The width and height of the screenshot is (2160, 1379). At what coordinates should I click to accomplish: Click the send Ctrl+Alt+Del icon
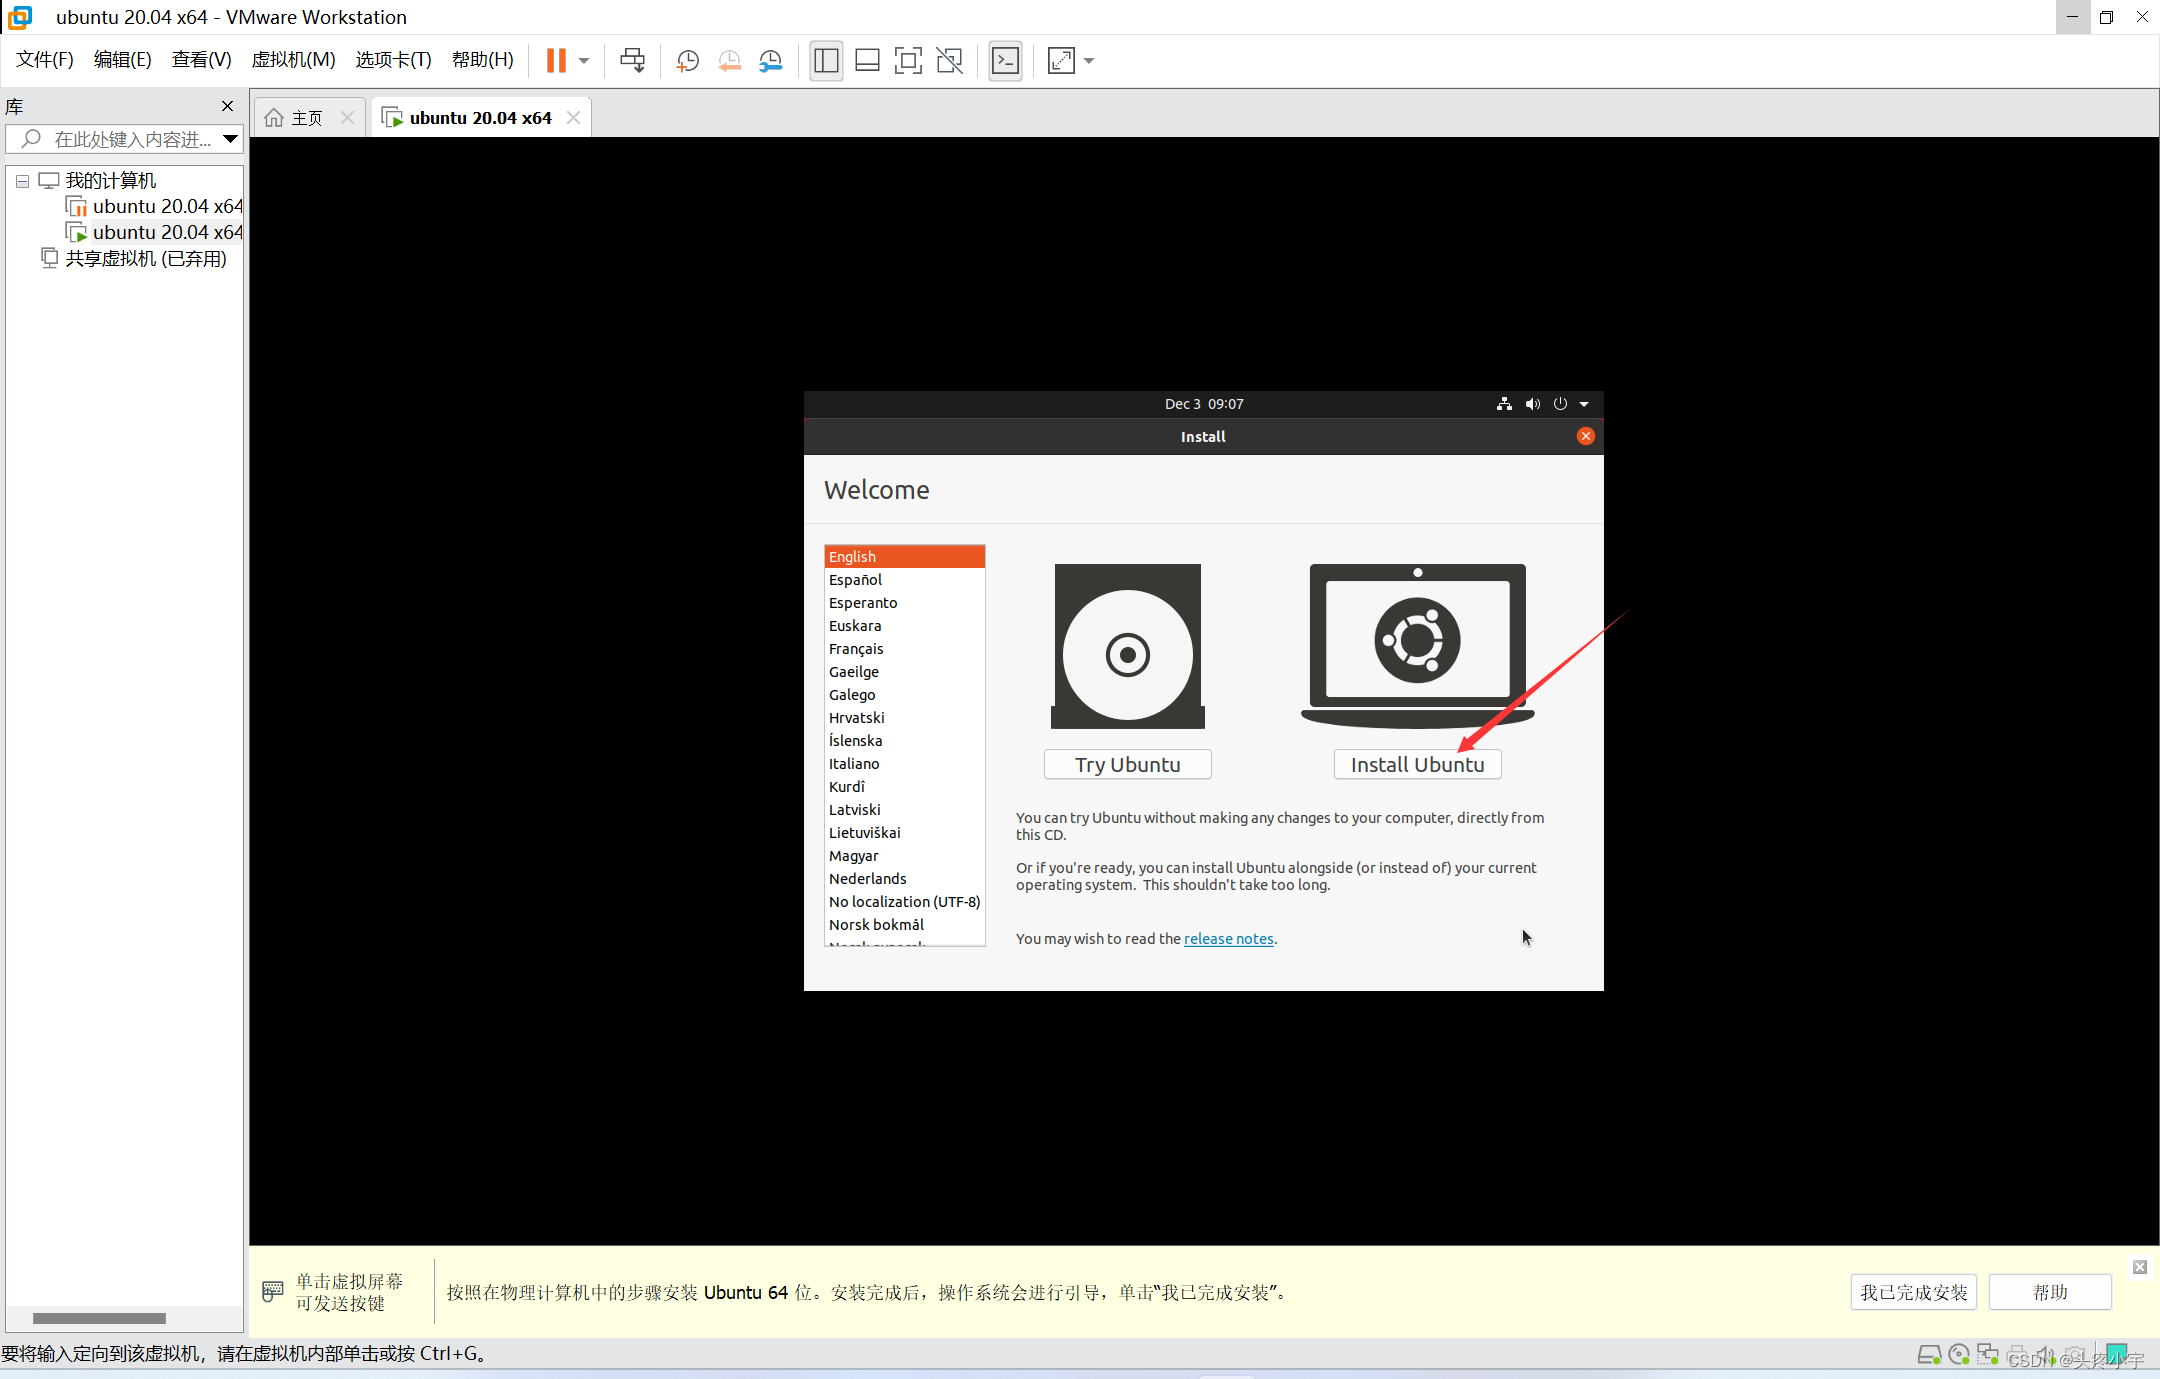click(x=632, y=61)
